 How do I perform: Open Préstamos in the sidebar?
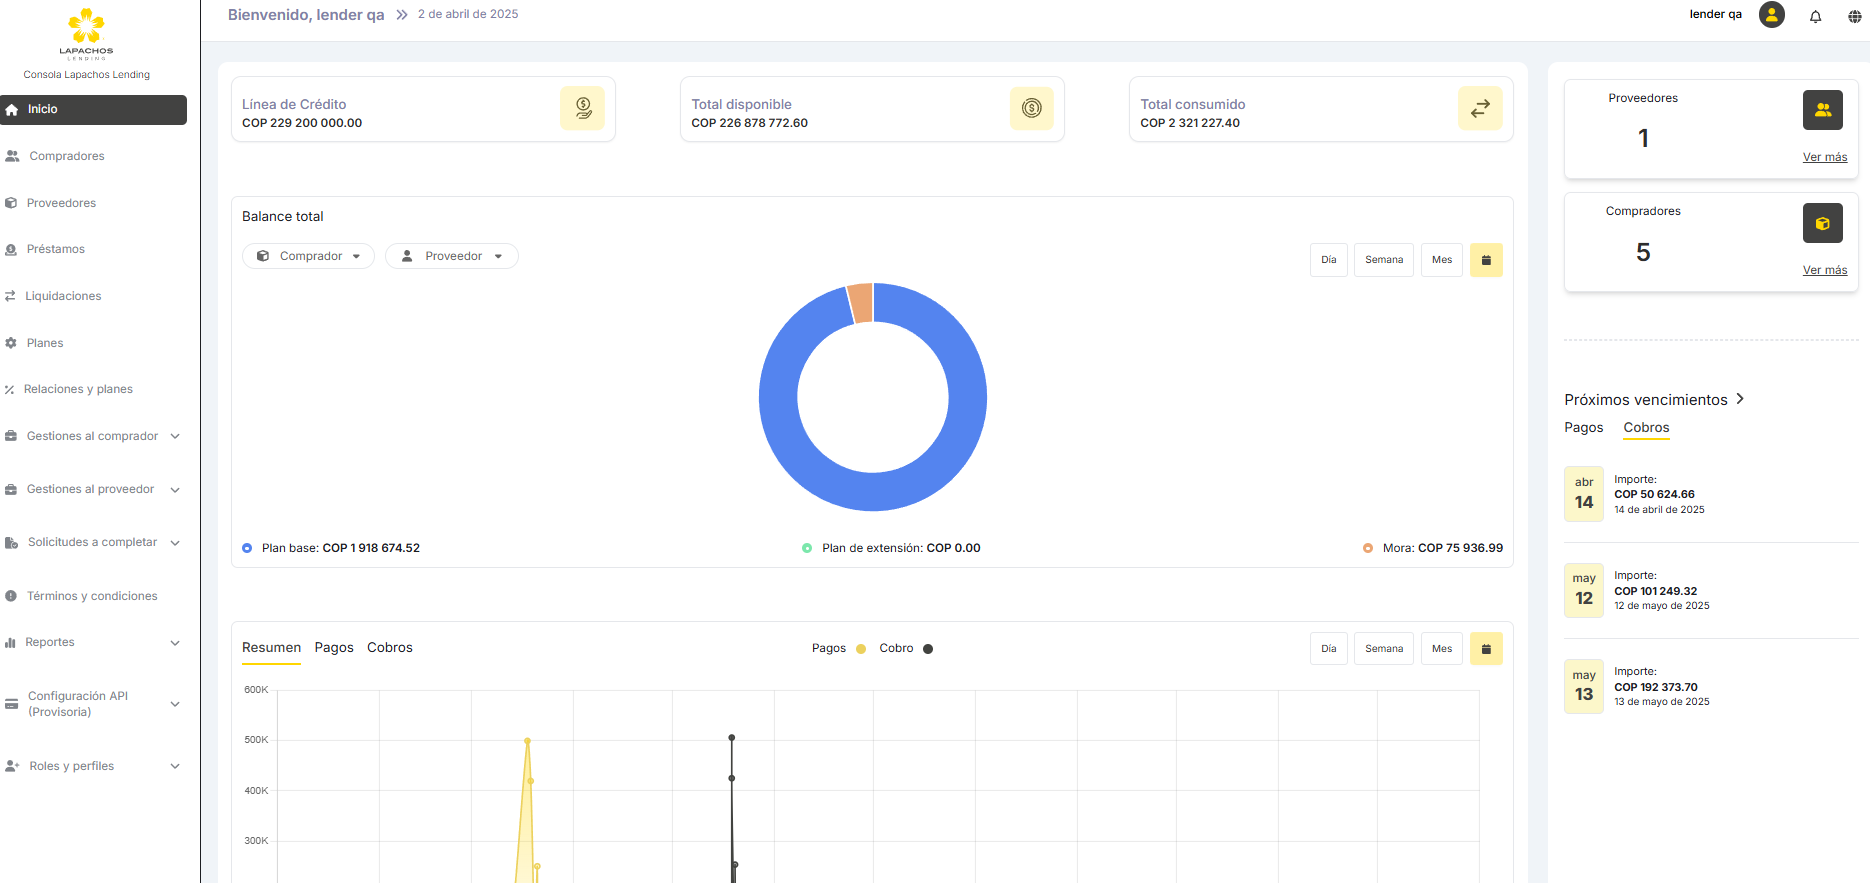(56, 249)
